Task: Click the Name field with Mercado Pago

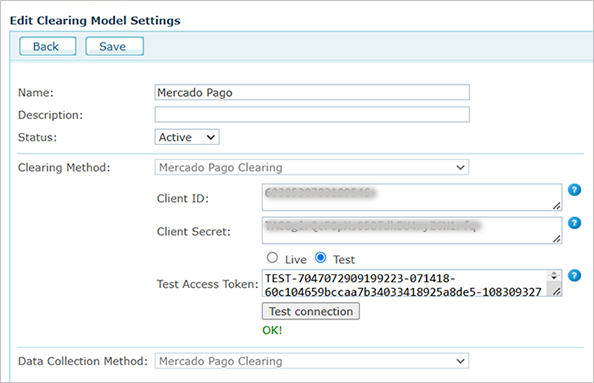Action: point(312,92)
